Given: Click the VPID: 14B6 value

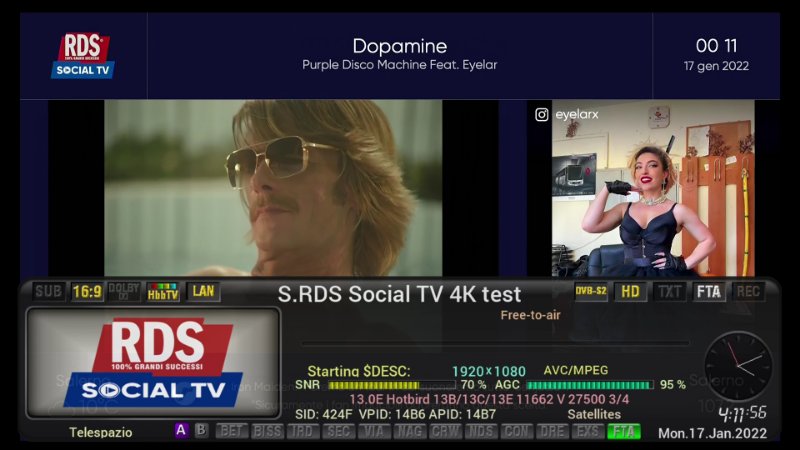Looking at the screenshot, I should pyautogui.click(x=391, y=414).
